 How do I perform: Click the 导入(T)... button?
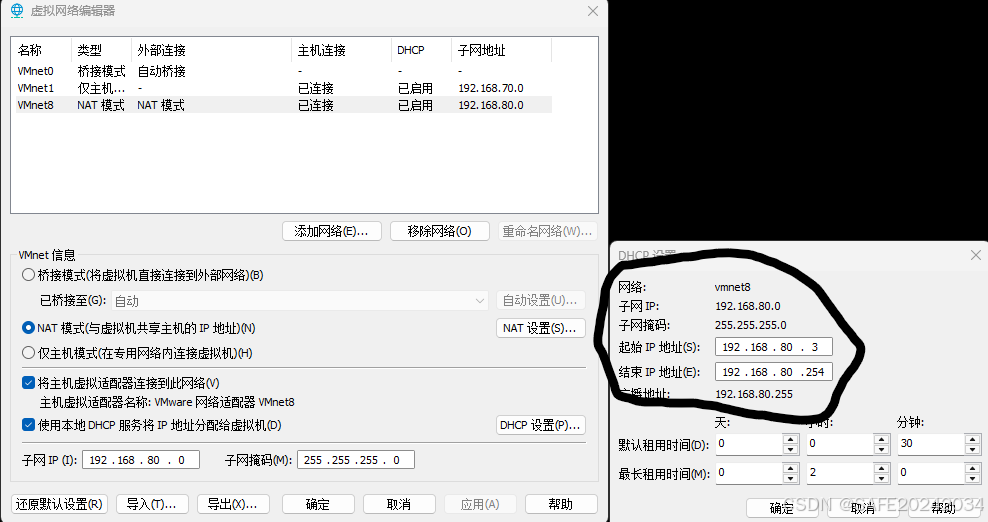coord(151,504)
